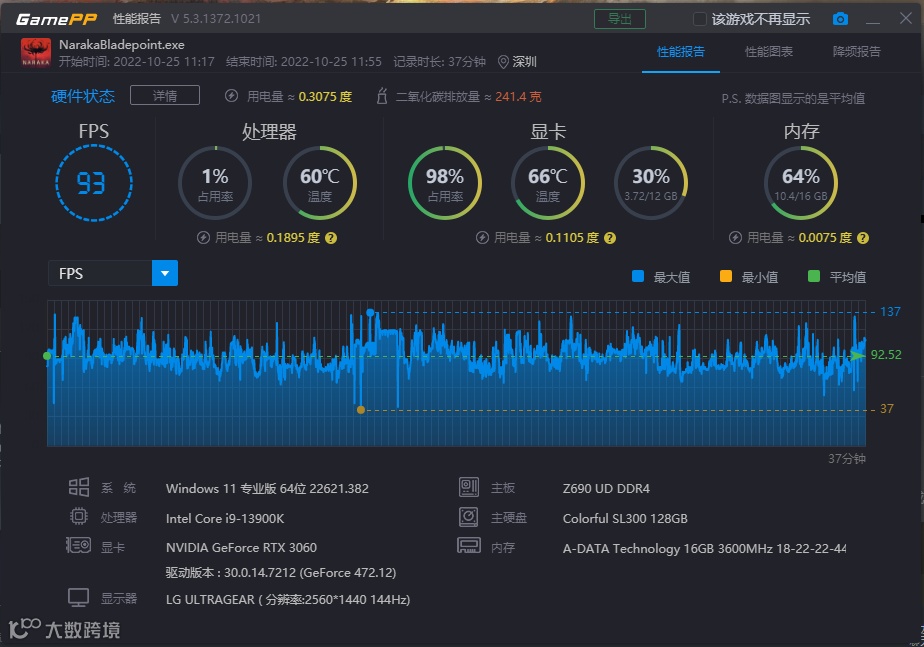The width and height of the screenshot is (924, 647).
Task: Click the RAM module icon beside 内存 spec
Action: pyautogui.click(x=469, y=546)
